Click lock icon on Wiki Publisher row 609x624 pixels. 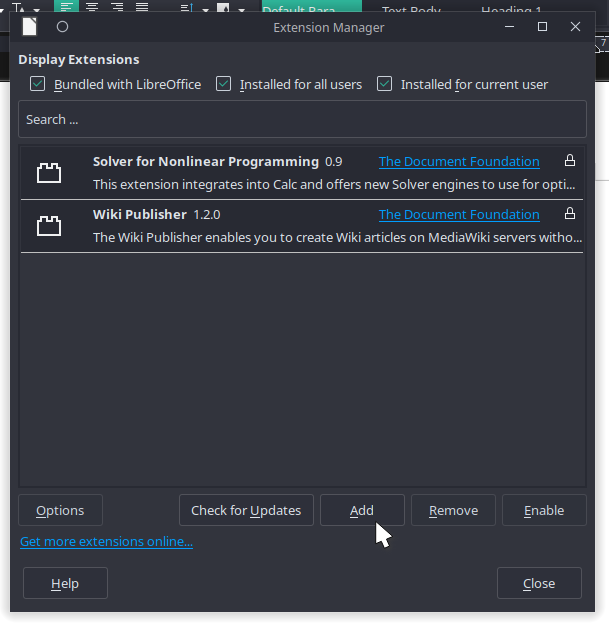click(570, 213)
